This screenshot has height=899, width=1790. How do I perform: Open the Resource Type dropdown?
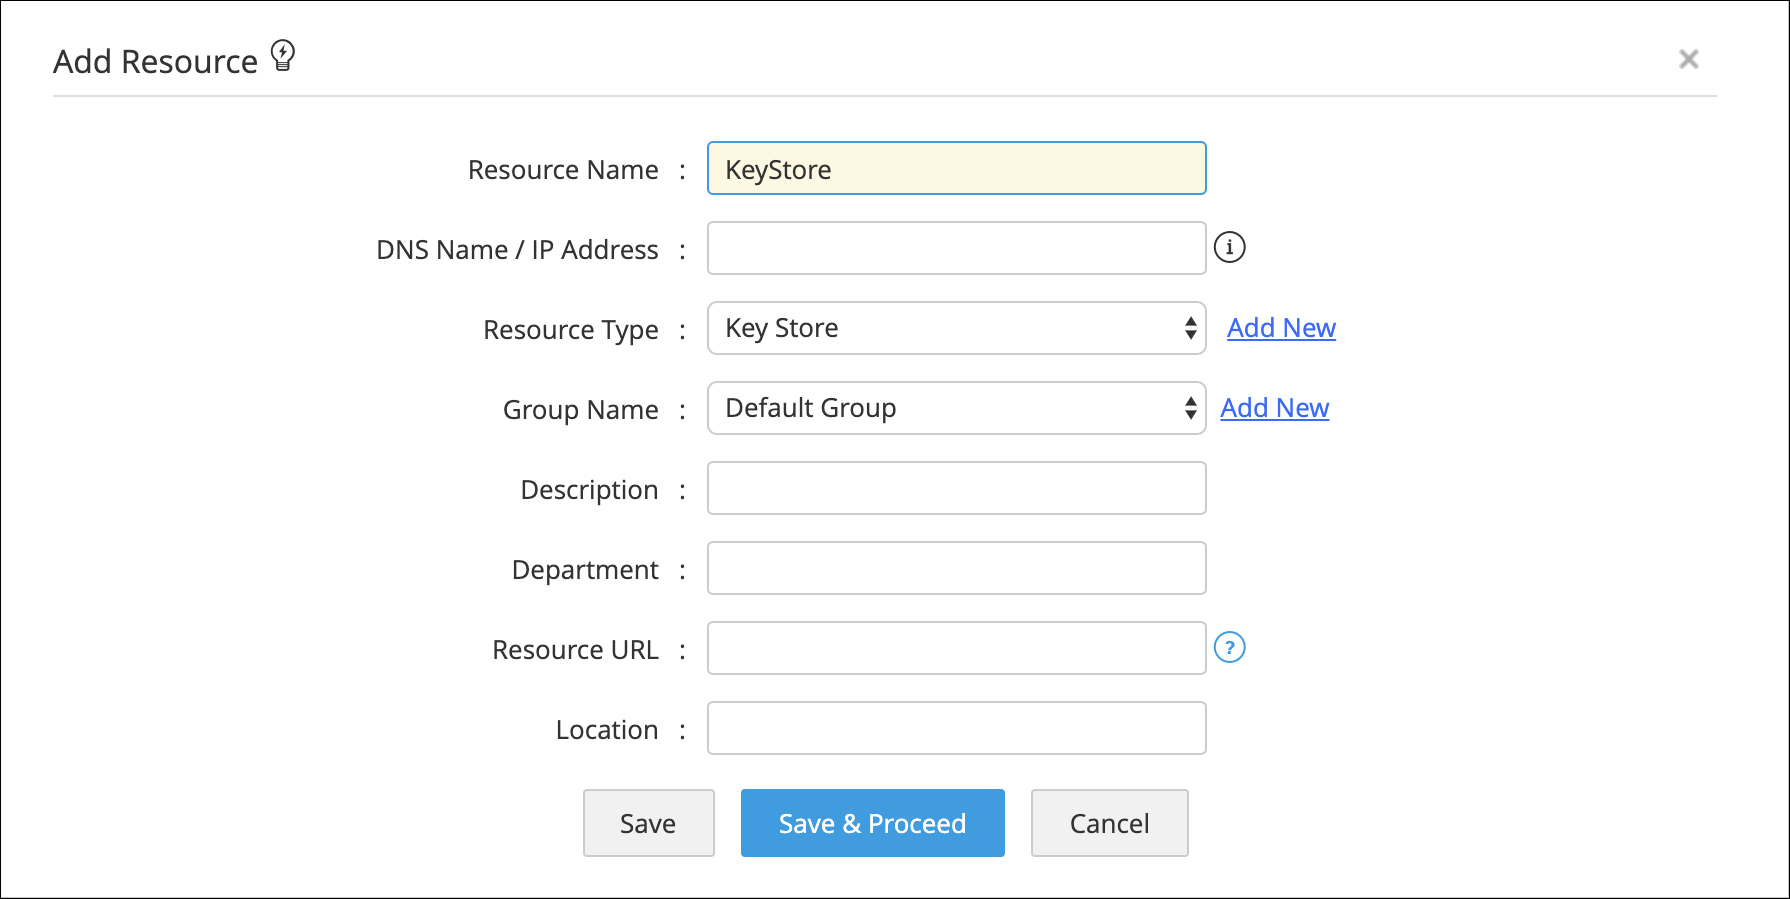point(956,328)
